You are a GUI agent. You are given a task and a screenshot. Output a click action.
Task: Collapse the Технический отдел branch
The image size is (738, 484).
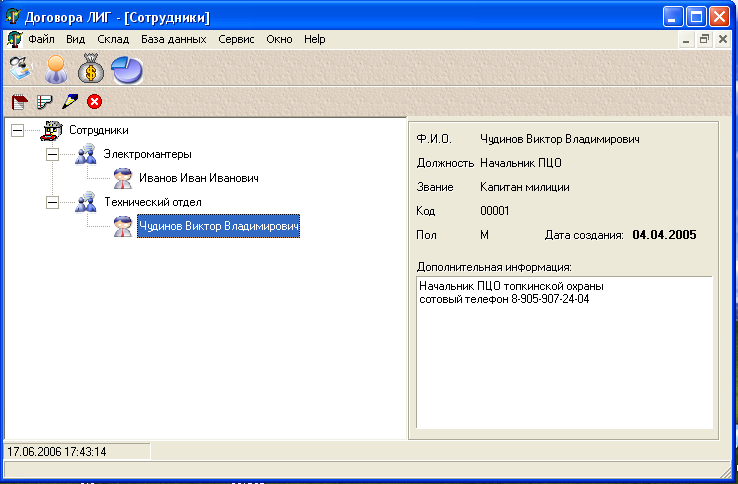(x=52, y=202)
